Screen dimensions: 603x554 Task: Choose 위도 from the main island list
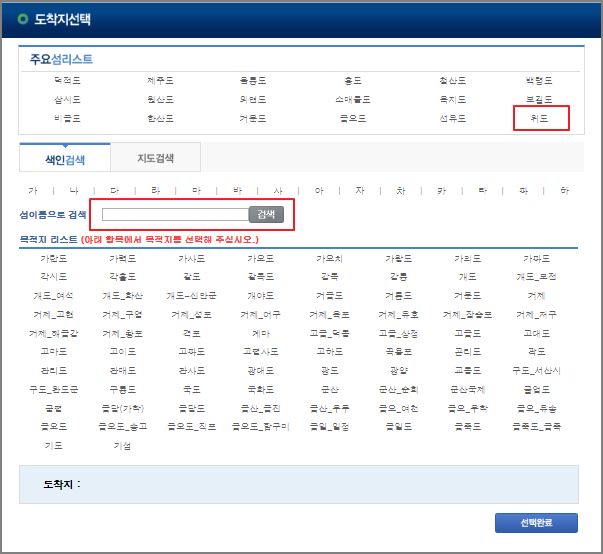point(539,118)
